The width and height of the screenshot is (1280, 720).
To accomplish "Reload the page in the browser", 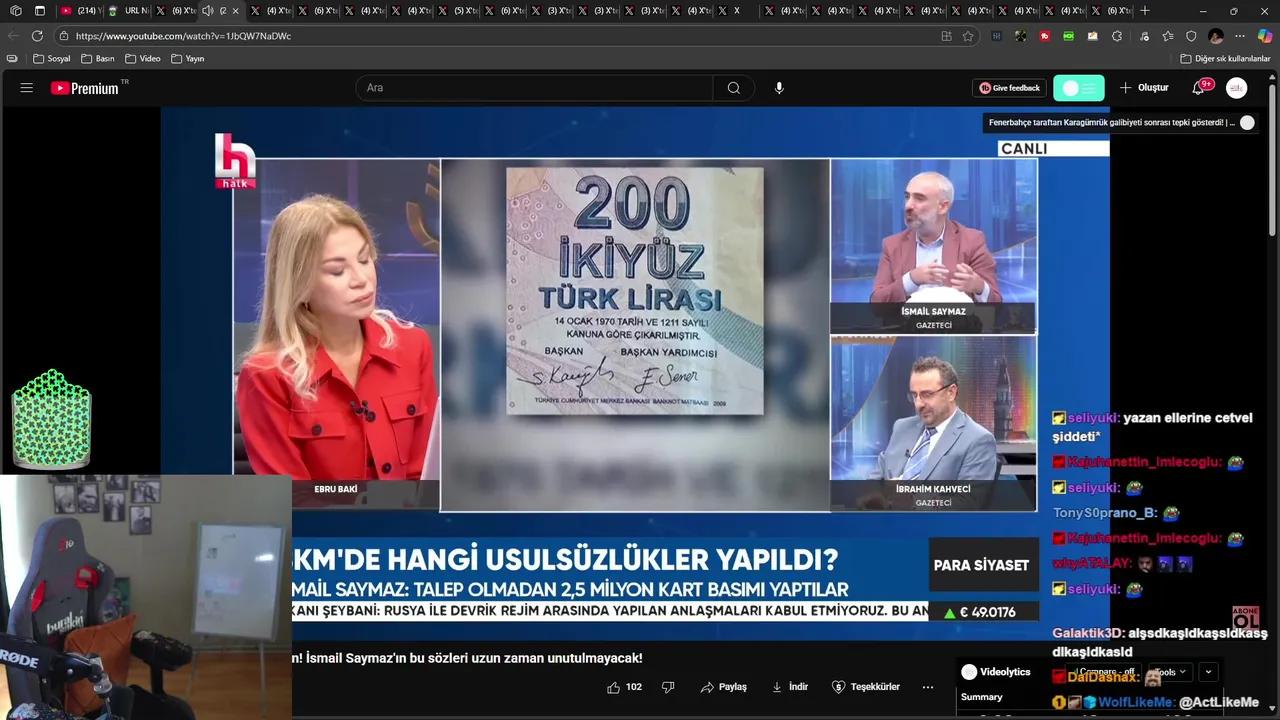I will coord(37,36).
